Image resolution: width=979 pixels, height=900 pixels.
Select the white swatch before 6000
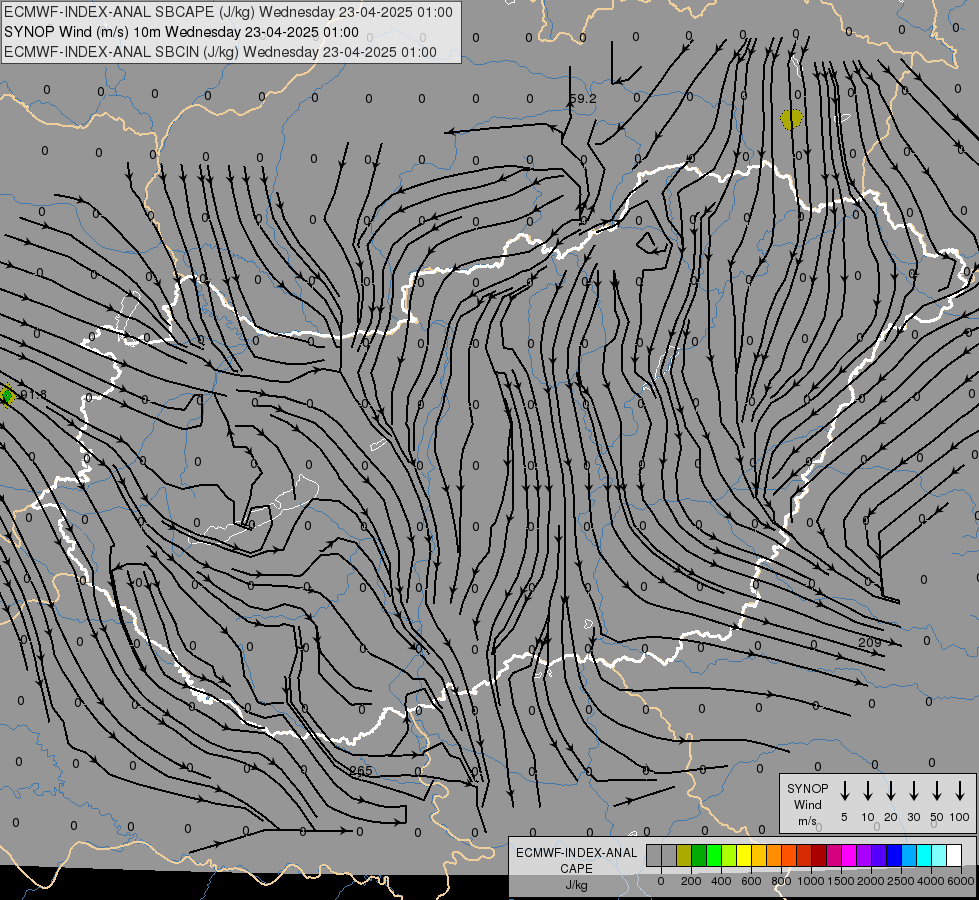tap(955, 855)
